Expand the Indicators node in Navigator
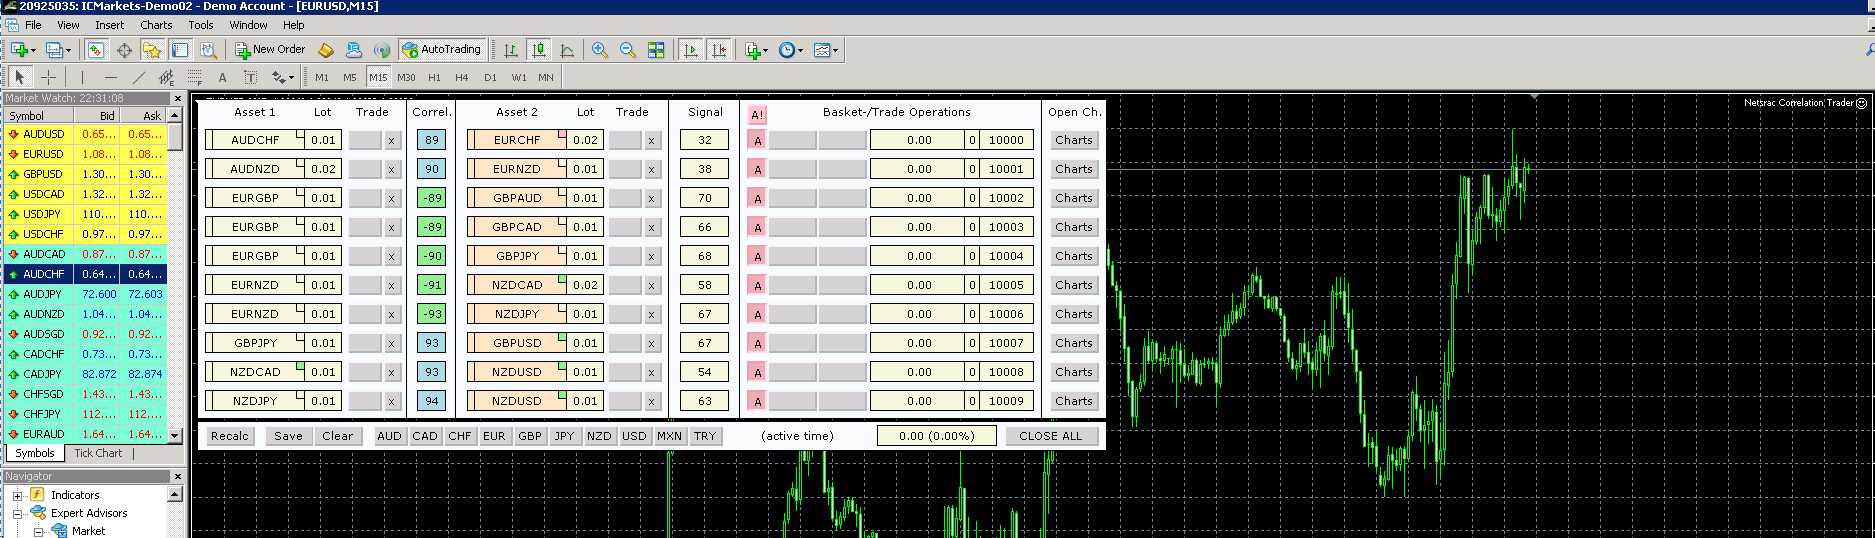The width and height of the screenshot is (1875, 538). click(17, 496)
